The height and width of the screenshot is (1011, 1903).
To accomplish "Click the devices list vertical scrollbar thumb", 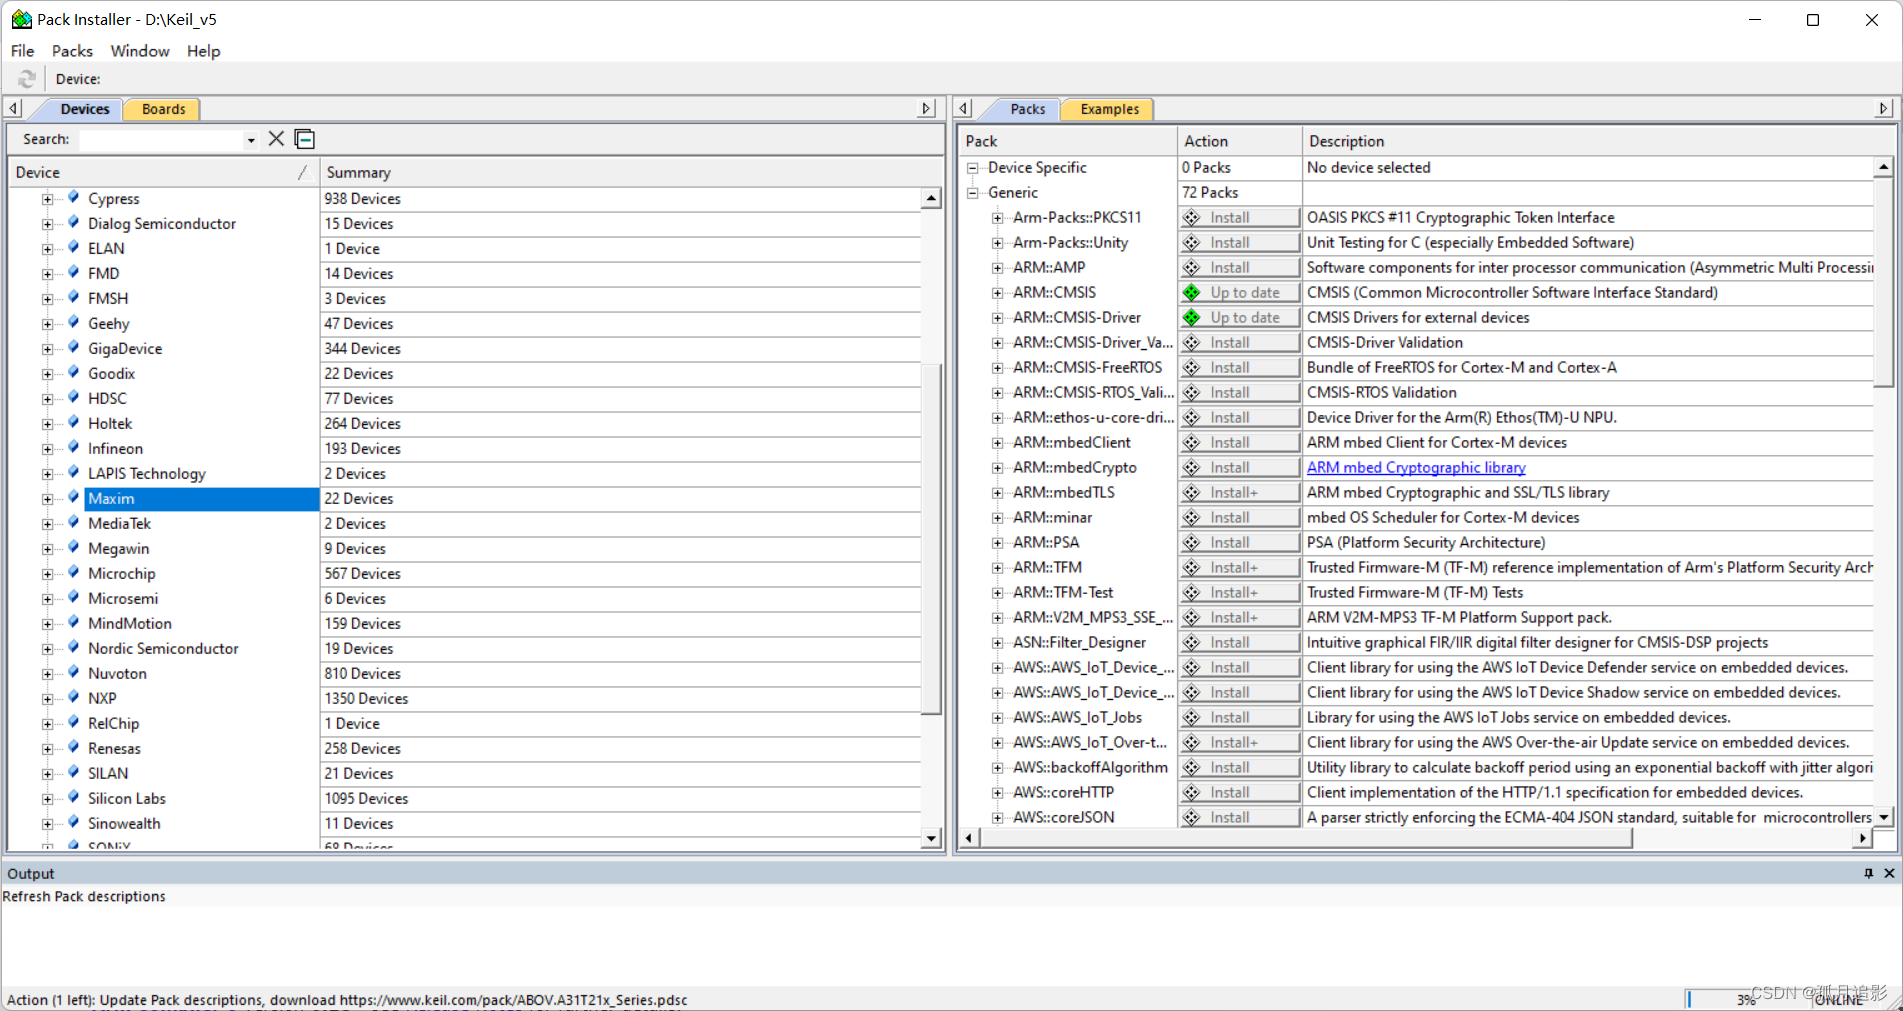I will click(931, 538).
